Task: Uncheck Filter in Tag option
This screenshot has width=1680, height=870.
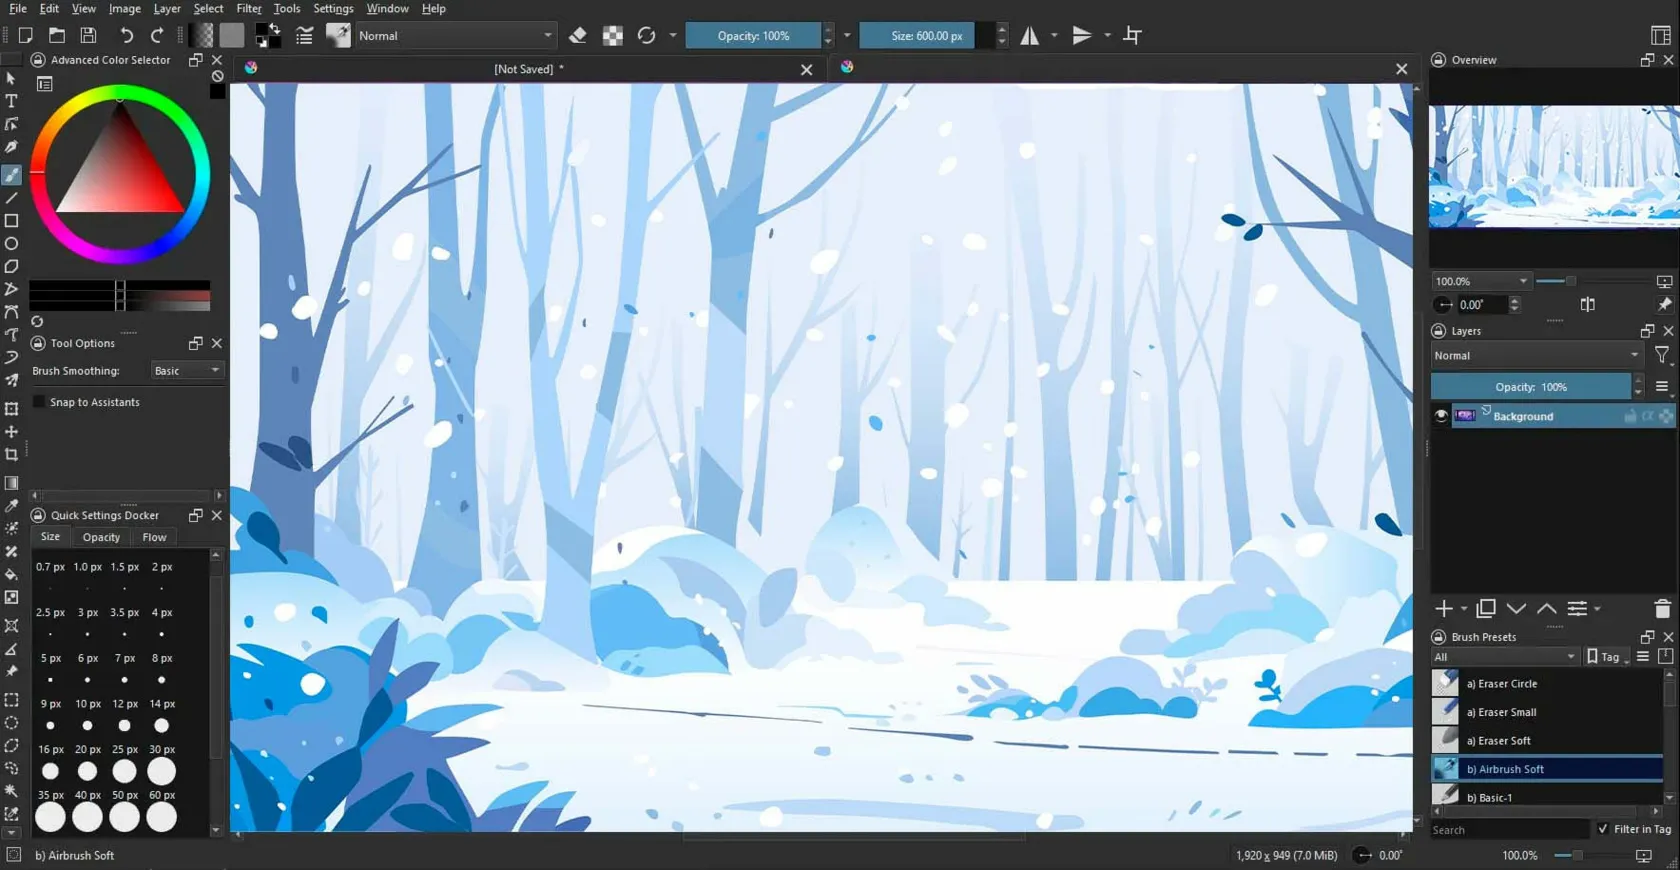Action: pos(1603,829)
